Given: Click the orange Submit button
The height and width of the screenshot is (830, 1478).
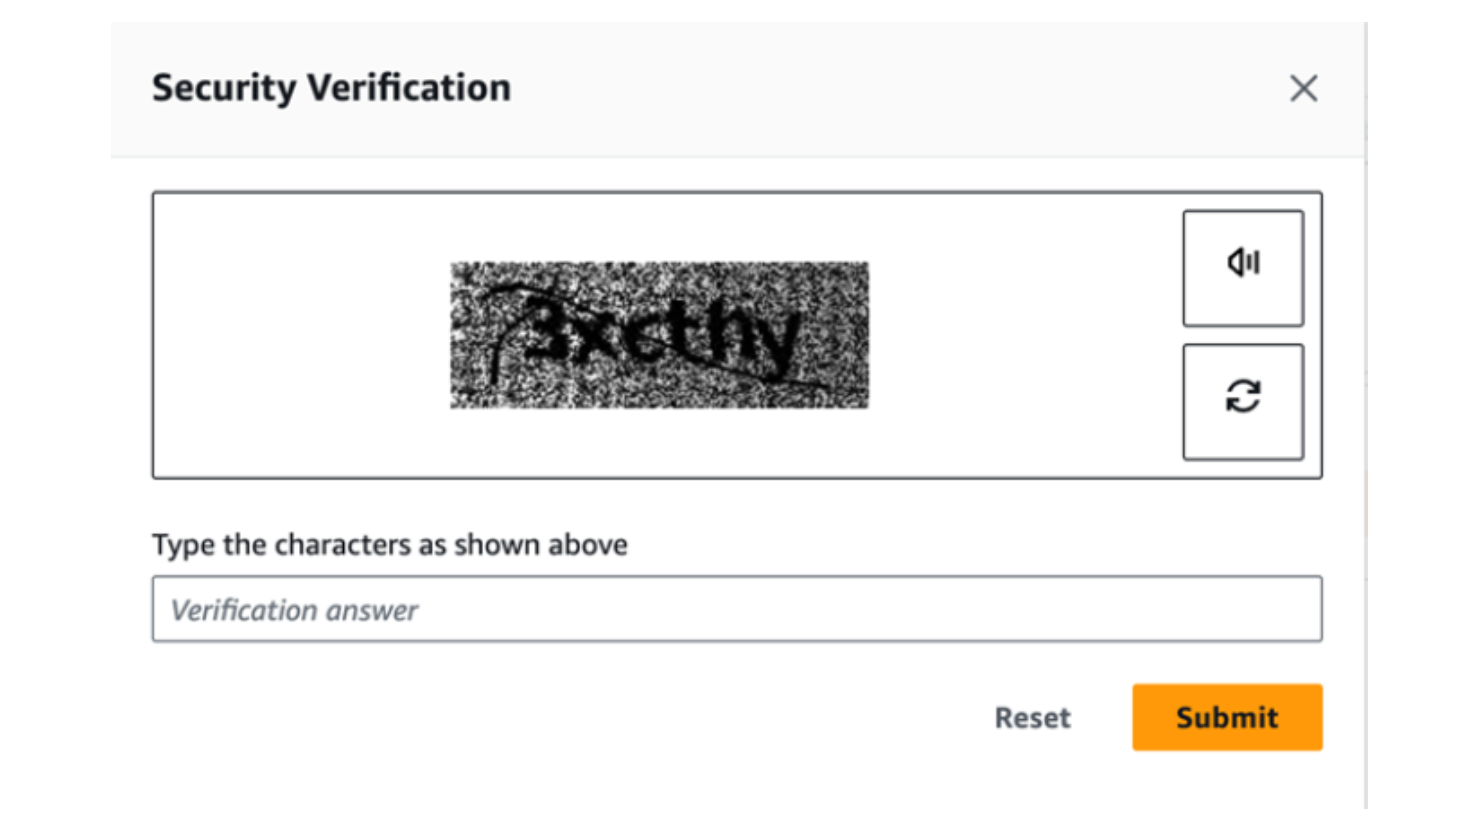Looking at the screenshot, I should 1226,717.
